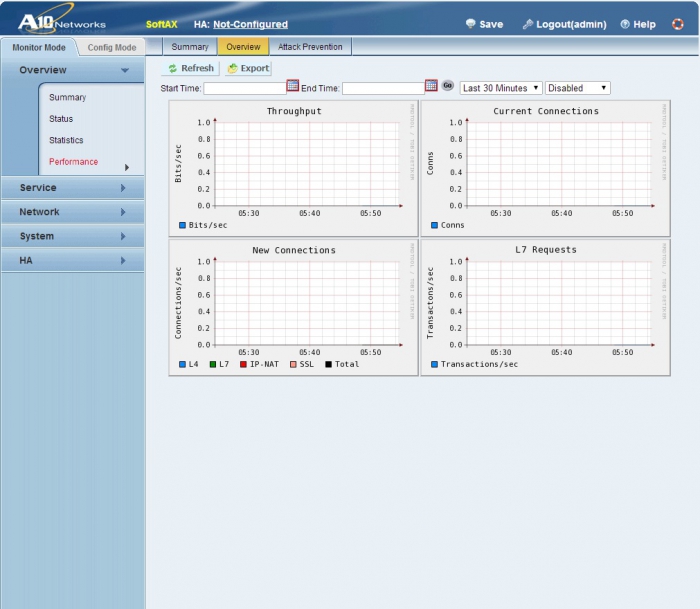This screenshot has width=700, height=609.
Task: Click the blue Conns legend swatch
Action: pos(434,225)
